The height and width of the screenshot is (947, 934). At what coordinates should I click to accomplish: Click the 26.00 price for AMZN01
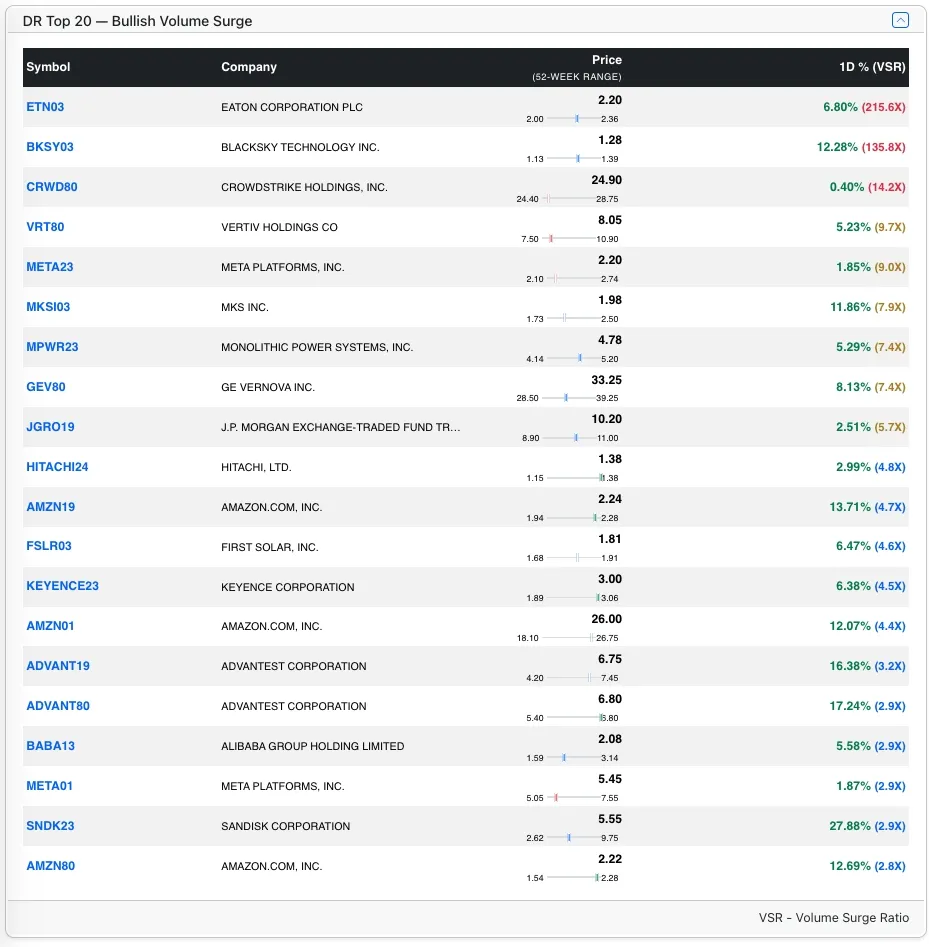click(606, 619)
